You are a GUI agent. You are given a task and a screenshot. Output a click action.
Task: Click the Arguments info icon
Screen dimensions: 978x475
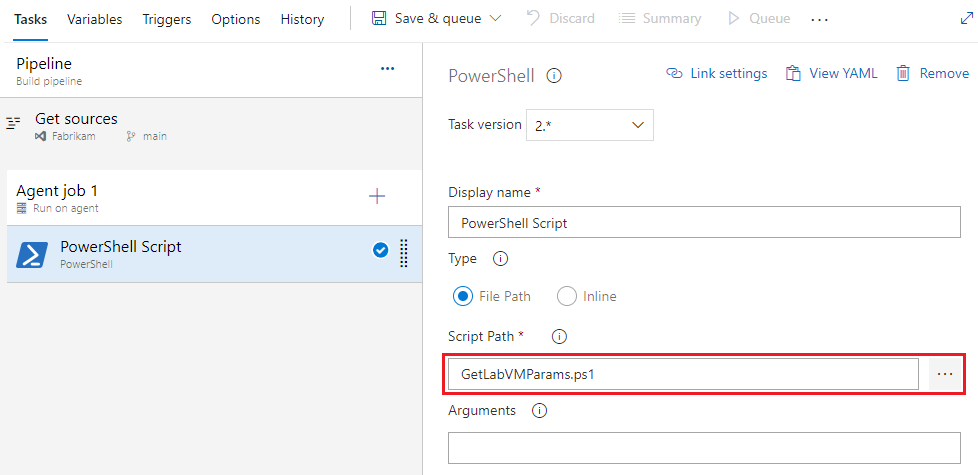(x=540, y=410)
